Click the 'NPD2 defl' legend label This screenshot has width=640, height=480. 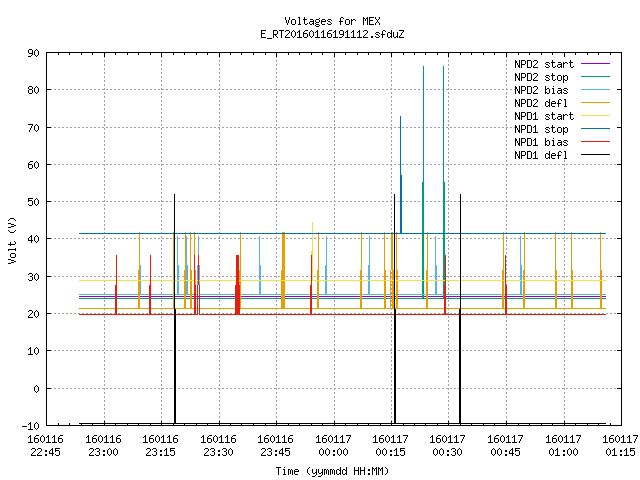coord(541,103)
